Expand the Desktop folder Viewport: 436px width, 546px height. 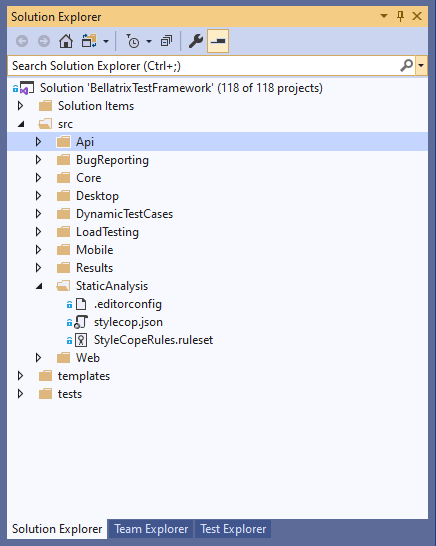tap(39, 196)
